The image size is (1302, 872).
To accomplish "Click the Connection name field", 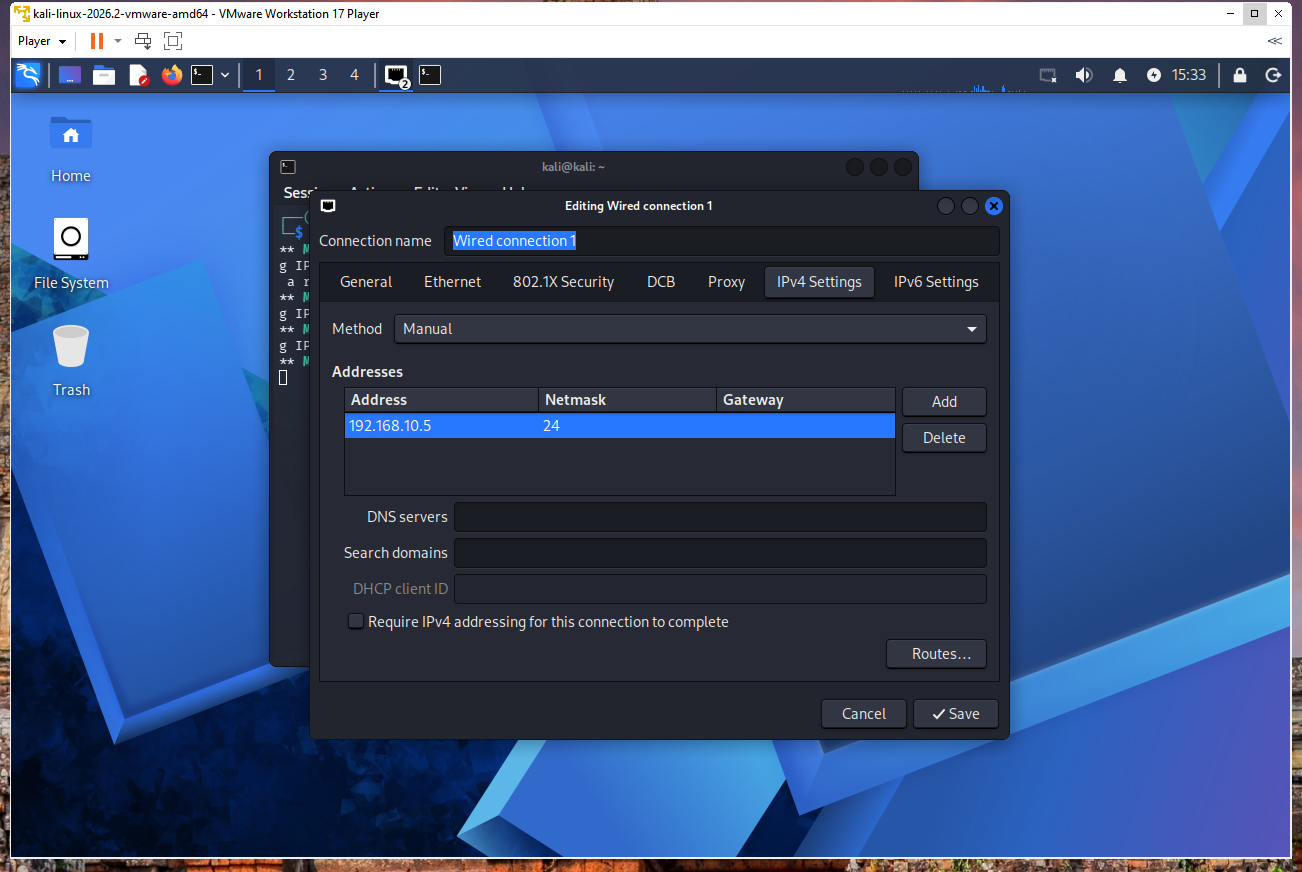I will pos(721,241).
